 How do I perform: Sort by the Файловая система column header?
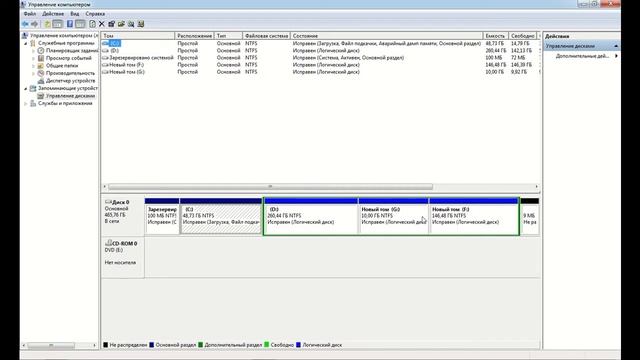[x=266, y=36]
